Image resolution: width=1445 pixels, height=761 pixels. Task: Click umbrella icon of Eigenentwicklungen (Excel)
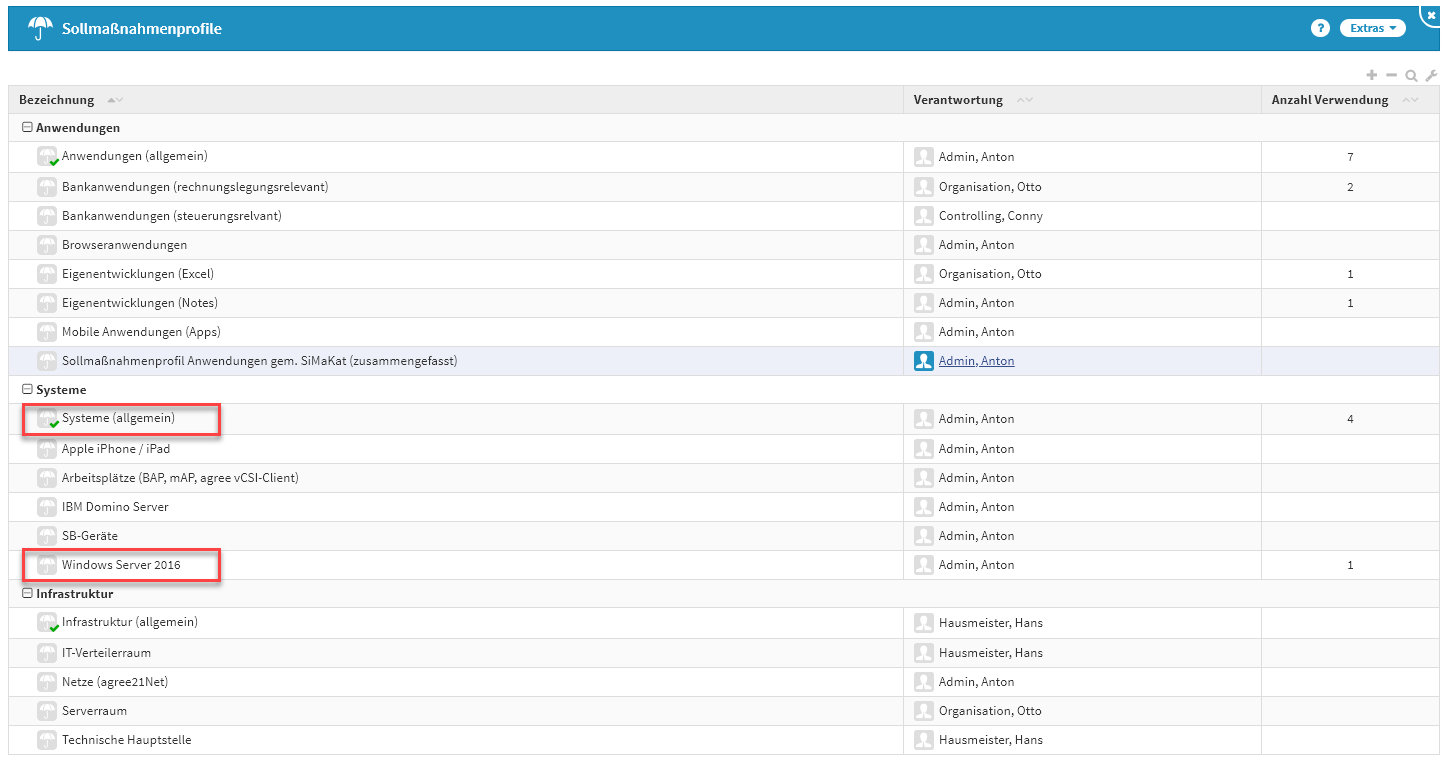pyautogui.click(x=47, y=274)
